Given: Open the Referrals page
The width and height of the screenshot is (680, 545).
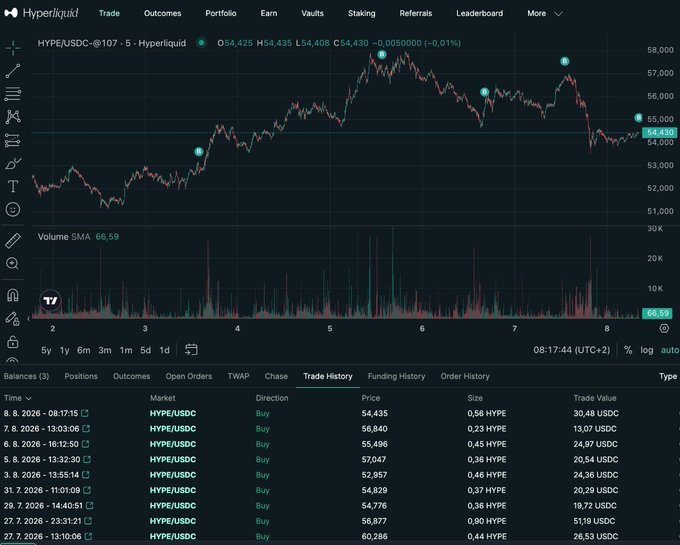Looking at the screenshot, I should coord(416,13).
